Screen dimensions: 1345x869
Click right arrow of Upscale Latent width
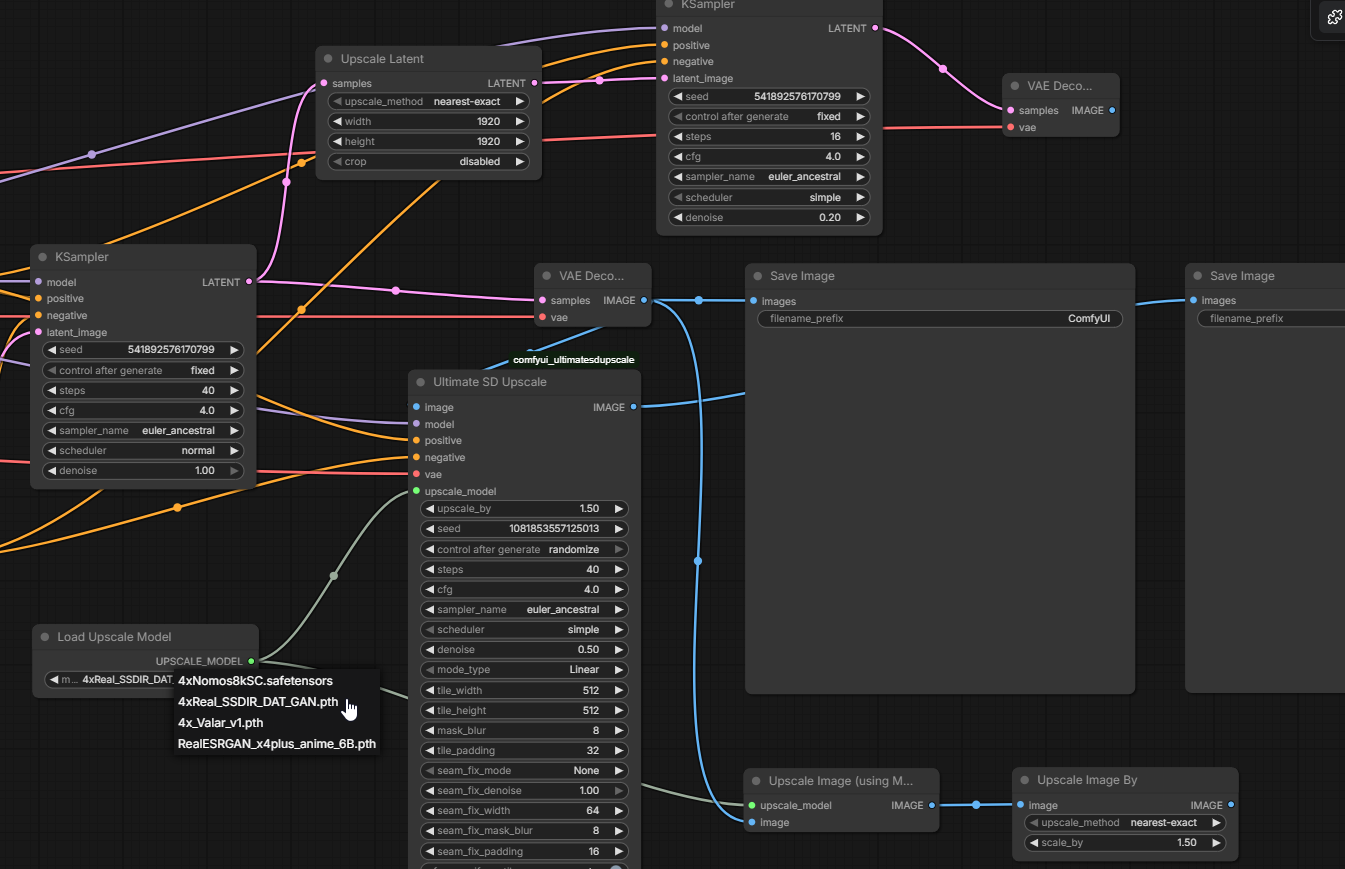click(520, 121)
